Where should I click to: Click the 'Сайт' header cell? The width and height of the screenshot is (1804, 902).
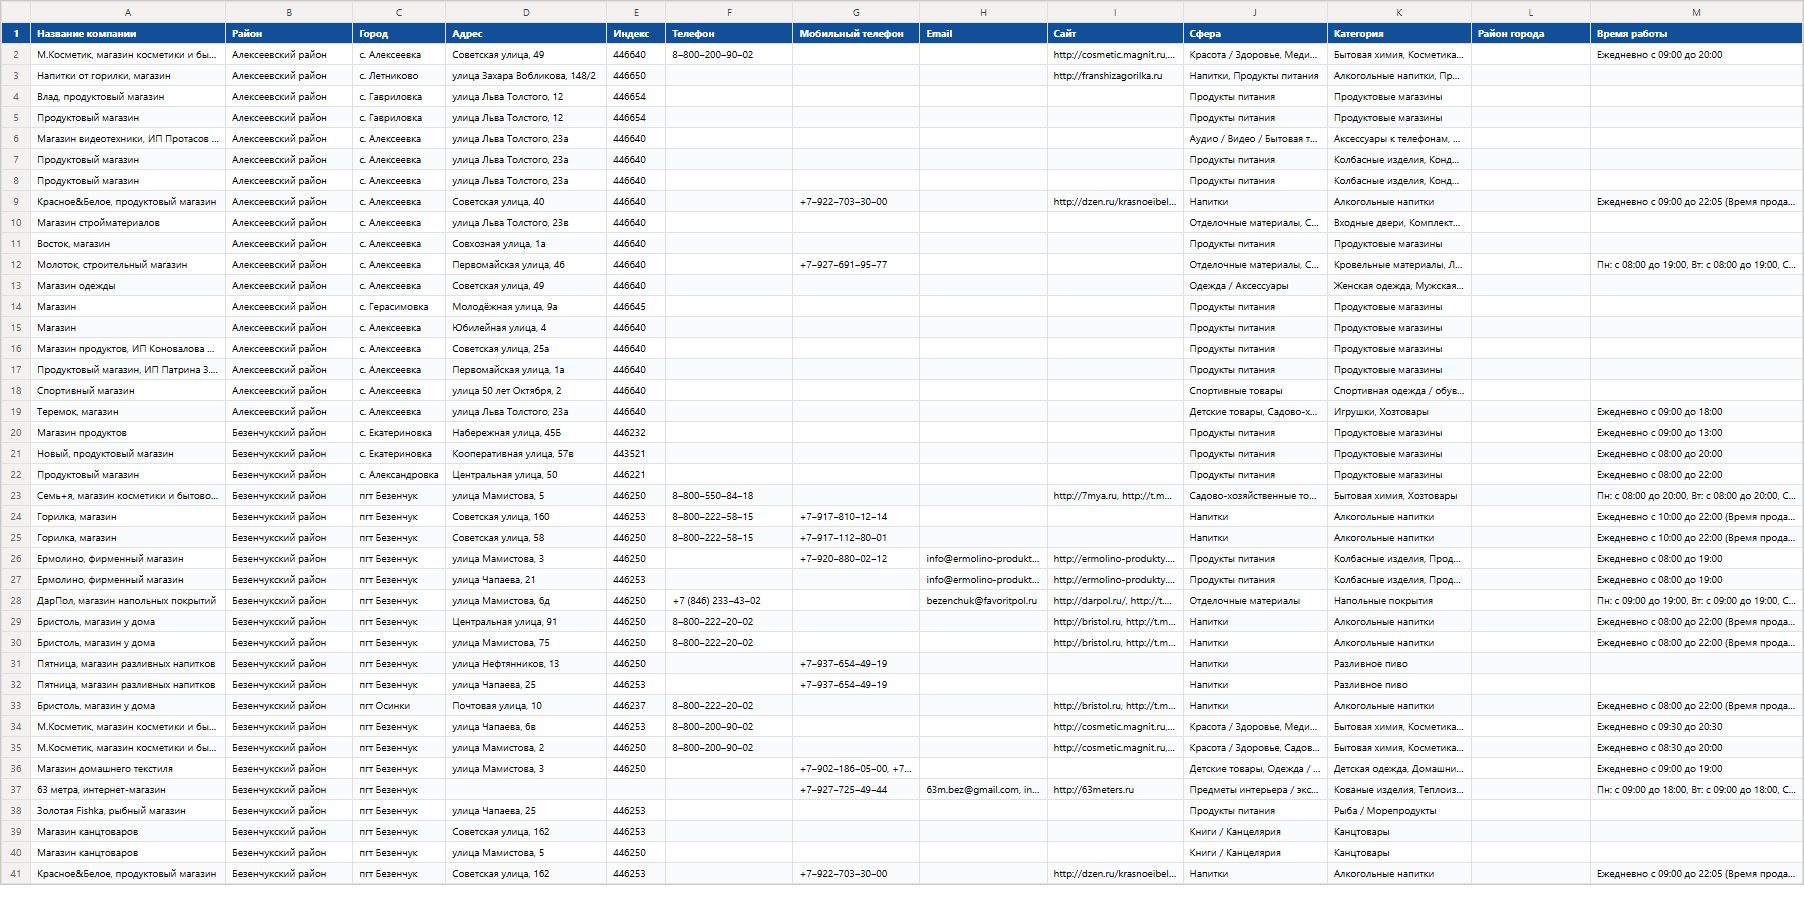coord(1115,34)
